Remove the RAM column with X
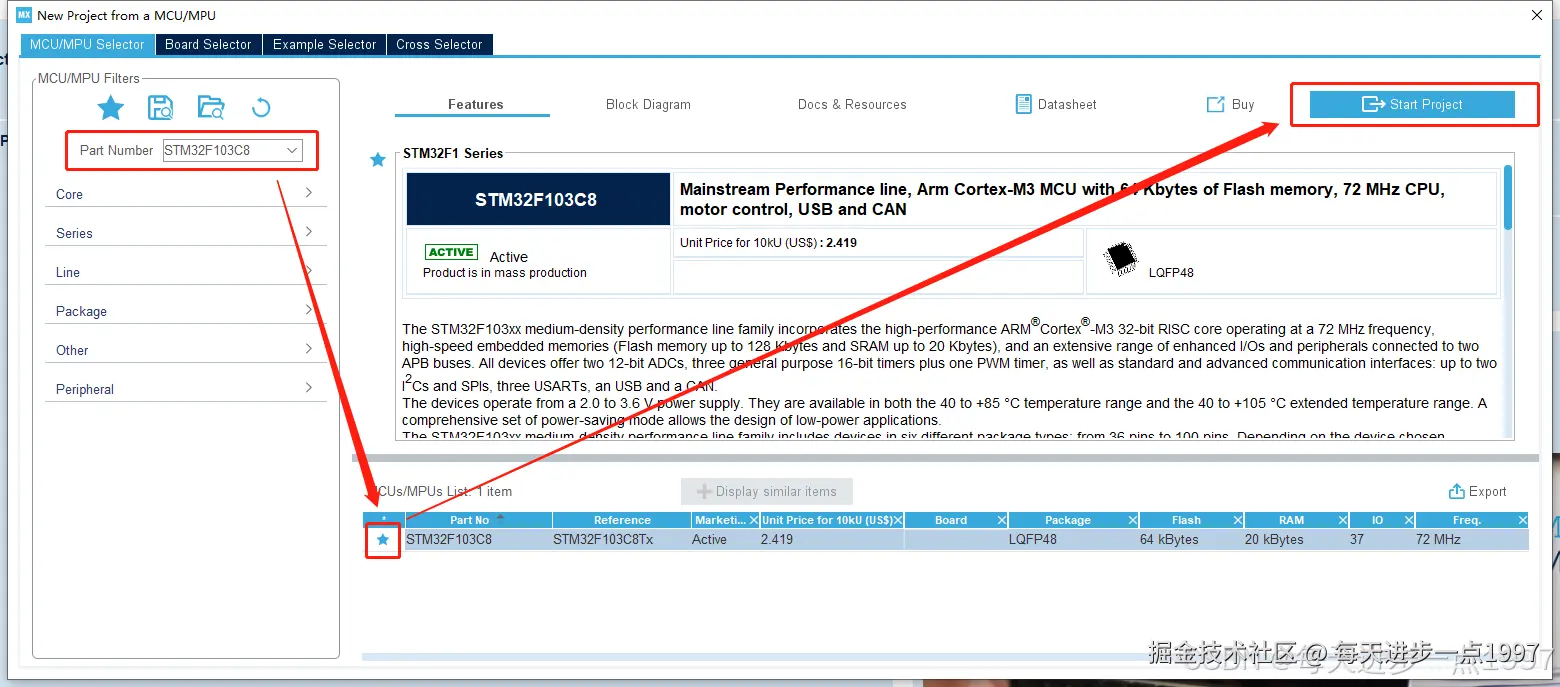 [1341, 520]
